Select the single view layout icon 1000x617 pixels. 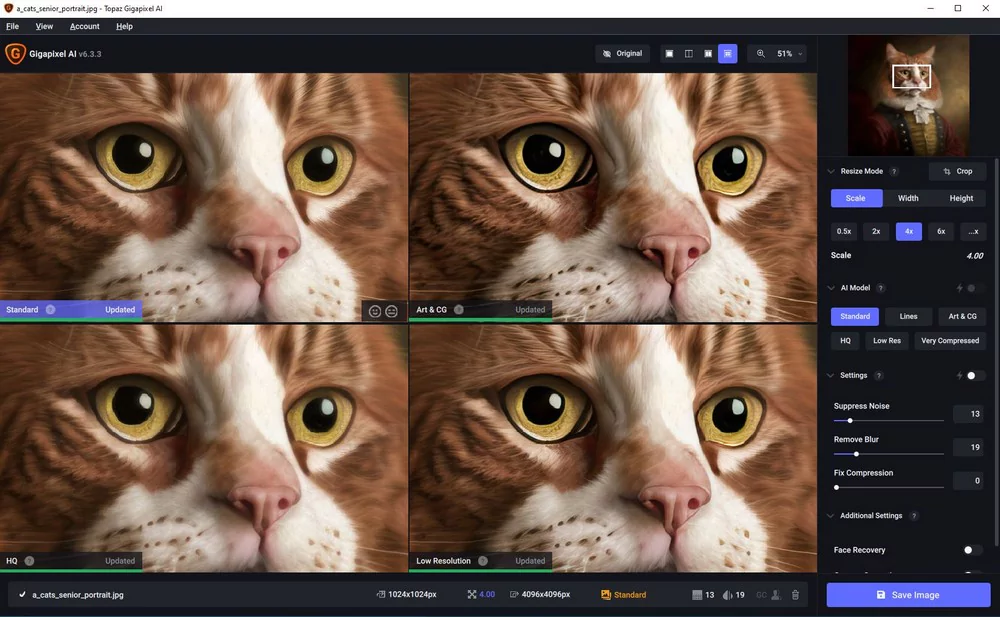[x=670, y=53]
